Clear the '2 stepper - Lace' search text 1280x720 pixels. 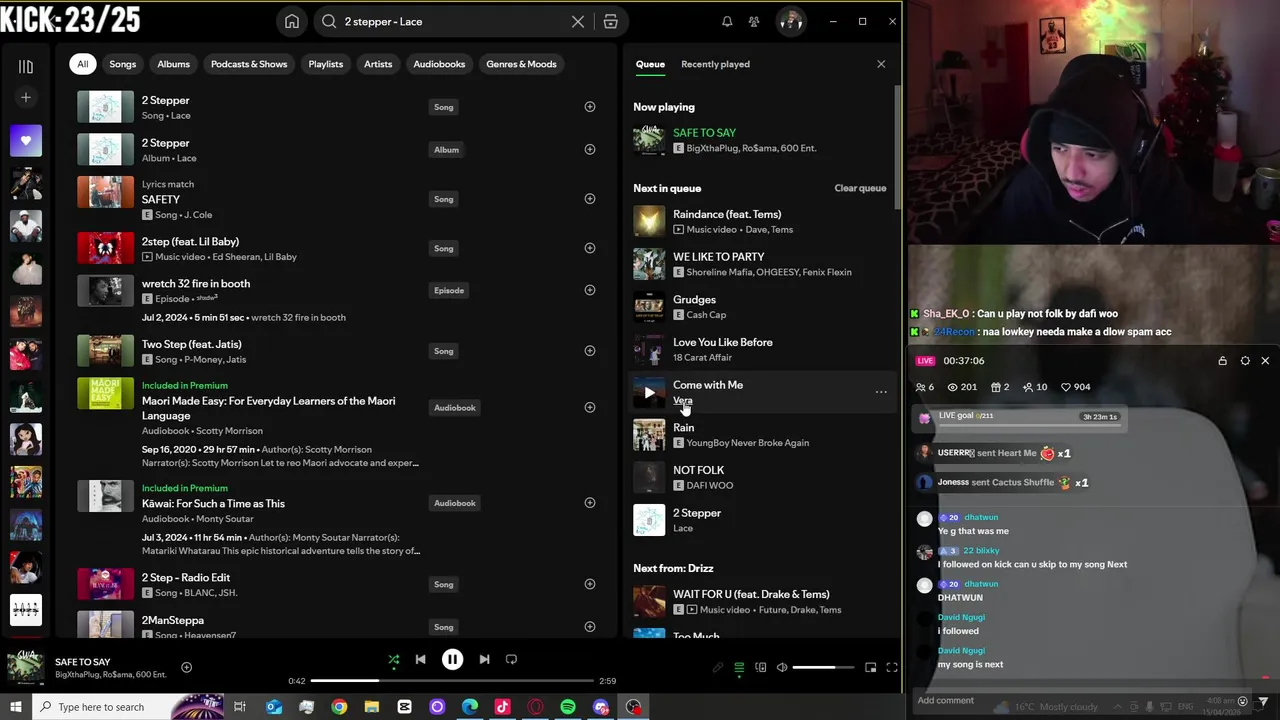(578, 21)
